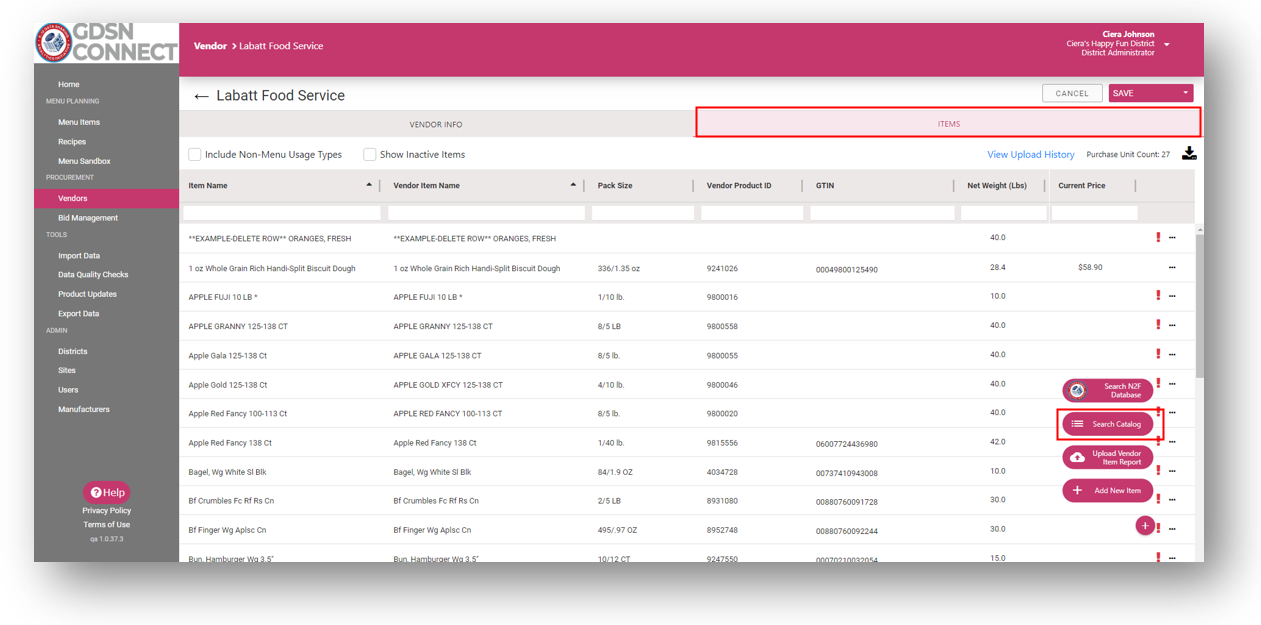Open the ellipsis menu for Bf Finger Wg Aplsc Cn
Image resolution: width=1261 pixels, height=625 pixels.
point(1172,529)
